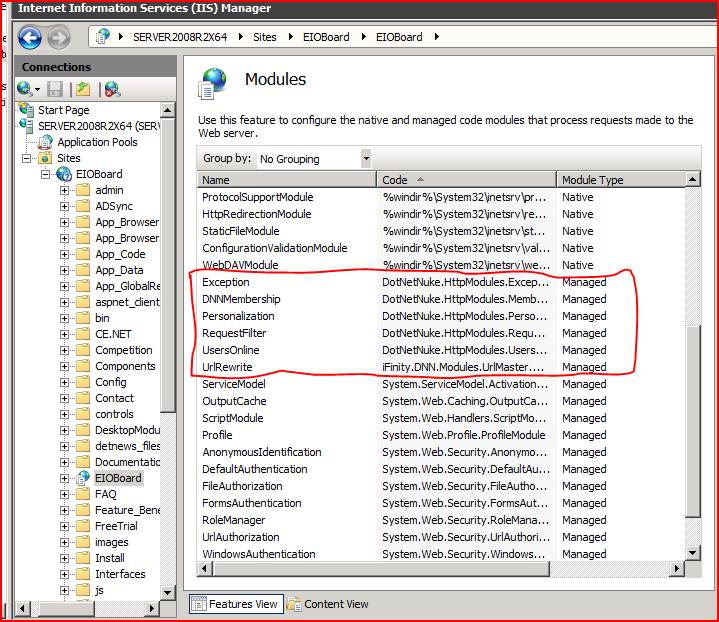Expand the FAQ folder
The width and height of the screenshot is (719, 622).
pyautogui.click(x=65, y=494)
